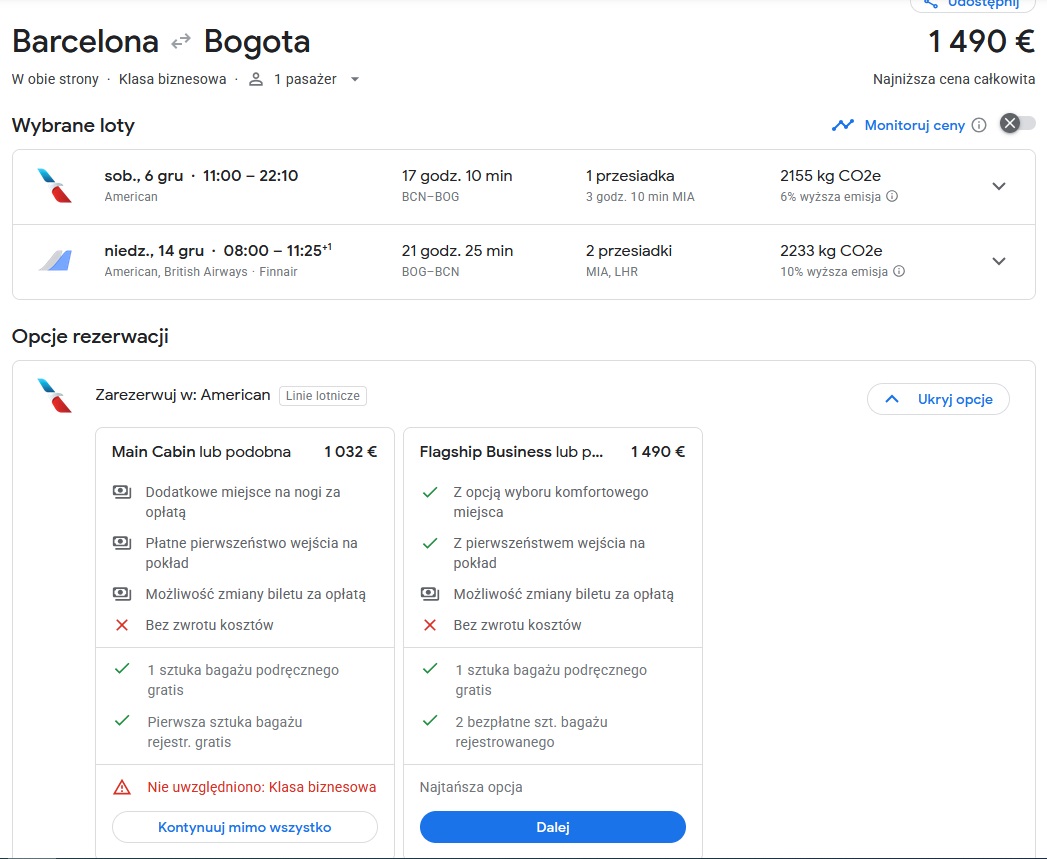The width and height of the screenshot is (1047, 859).
Task: Toggle the Monitoruj ceny price tracking switch
Action: 1017,124
